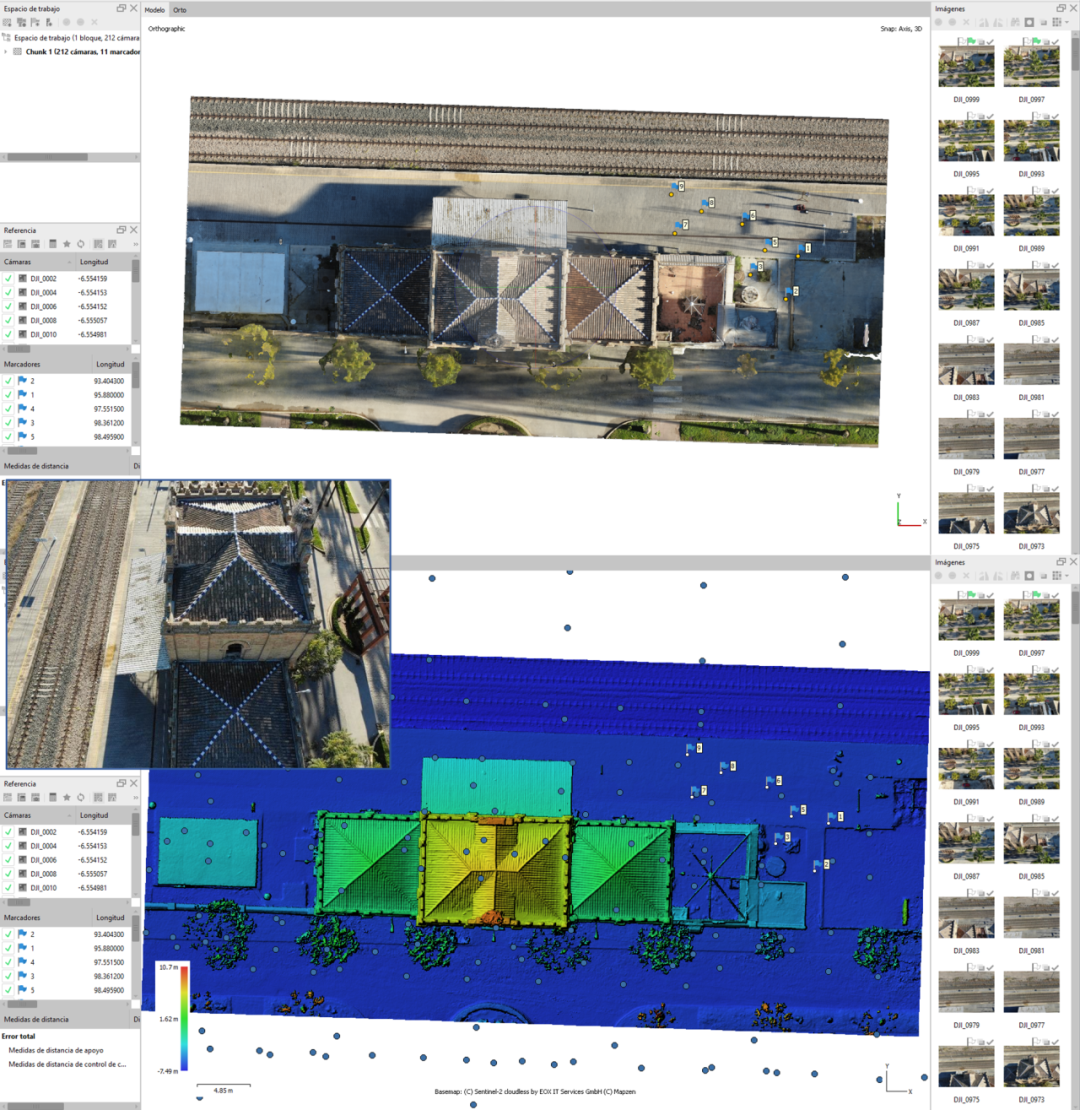Screen dimensions: 1080x1110
Task: Switch to the Orto tab
Action: [x=180, y=10]
